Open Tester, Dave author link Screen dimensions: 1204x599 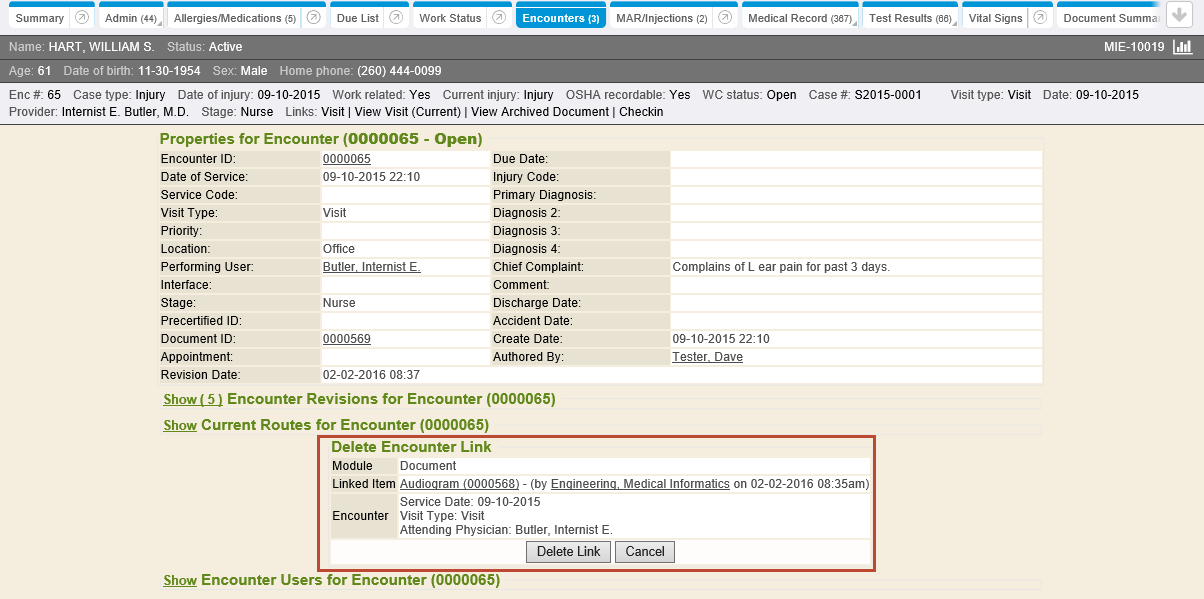tap(707, 357)
